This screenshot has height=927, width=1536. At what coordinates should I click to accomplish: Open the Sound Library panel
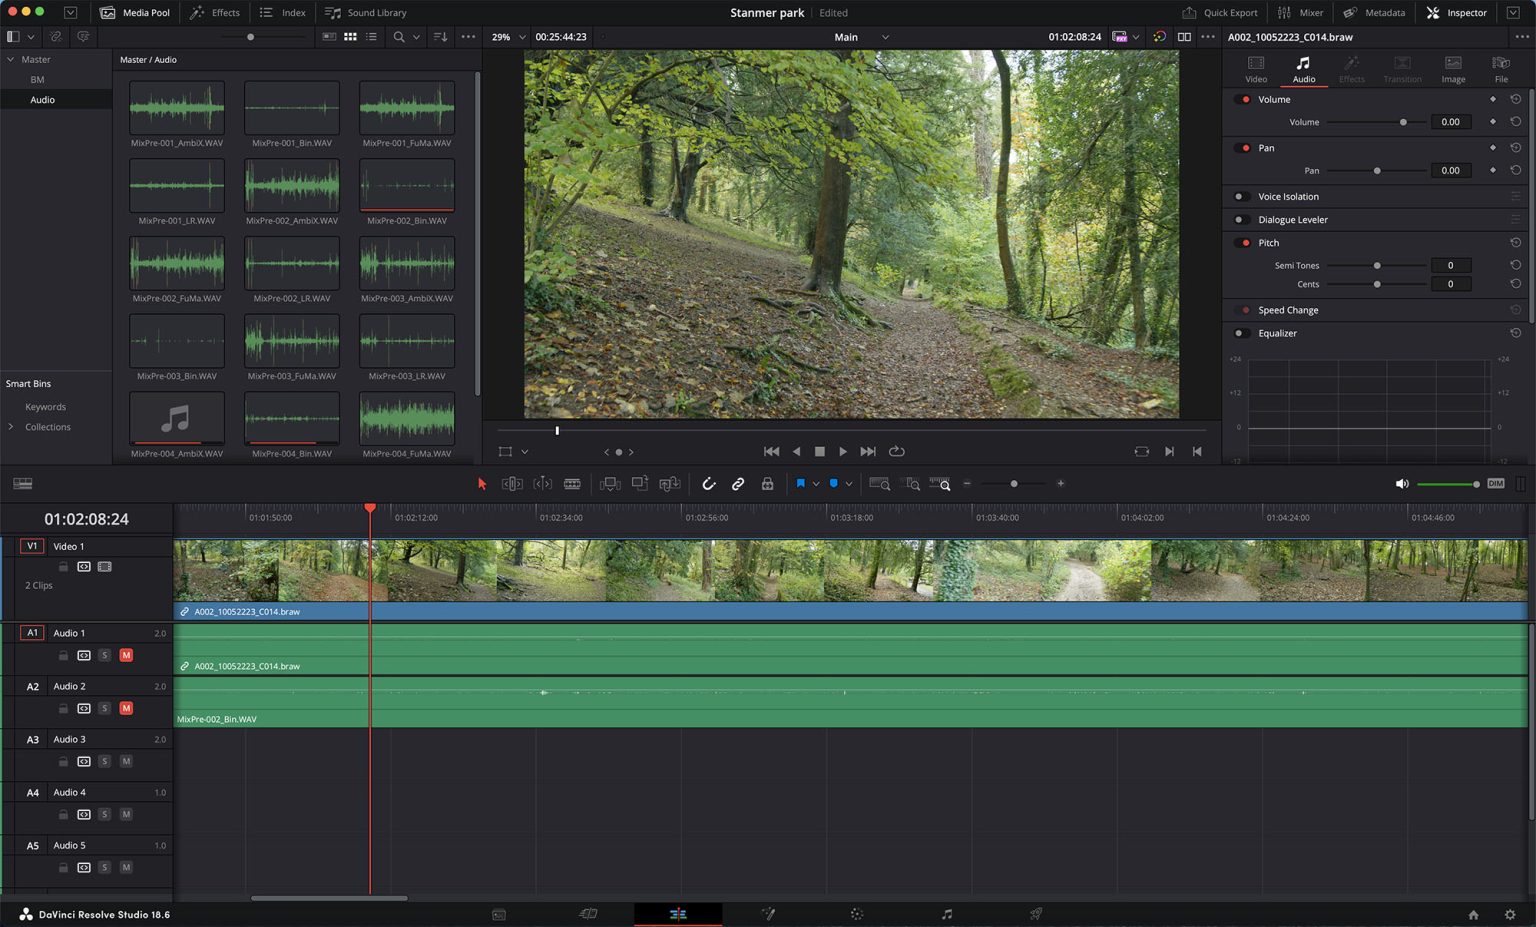[x=366, y=13]
